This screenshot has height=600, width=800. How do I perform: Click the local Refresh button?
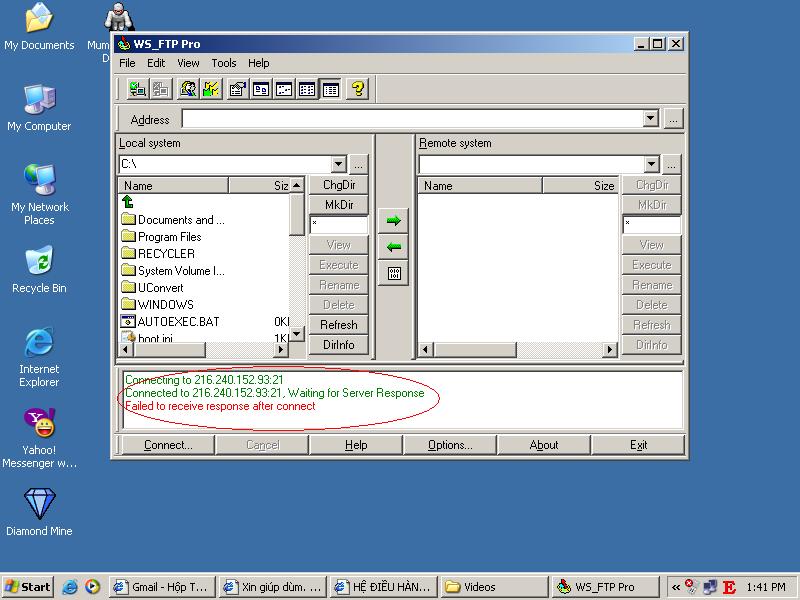pyautogui.click(x=339, y=324)
